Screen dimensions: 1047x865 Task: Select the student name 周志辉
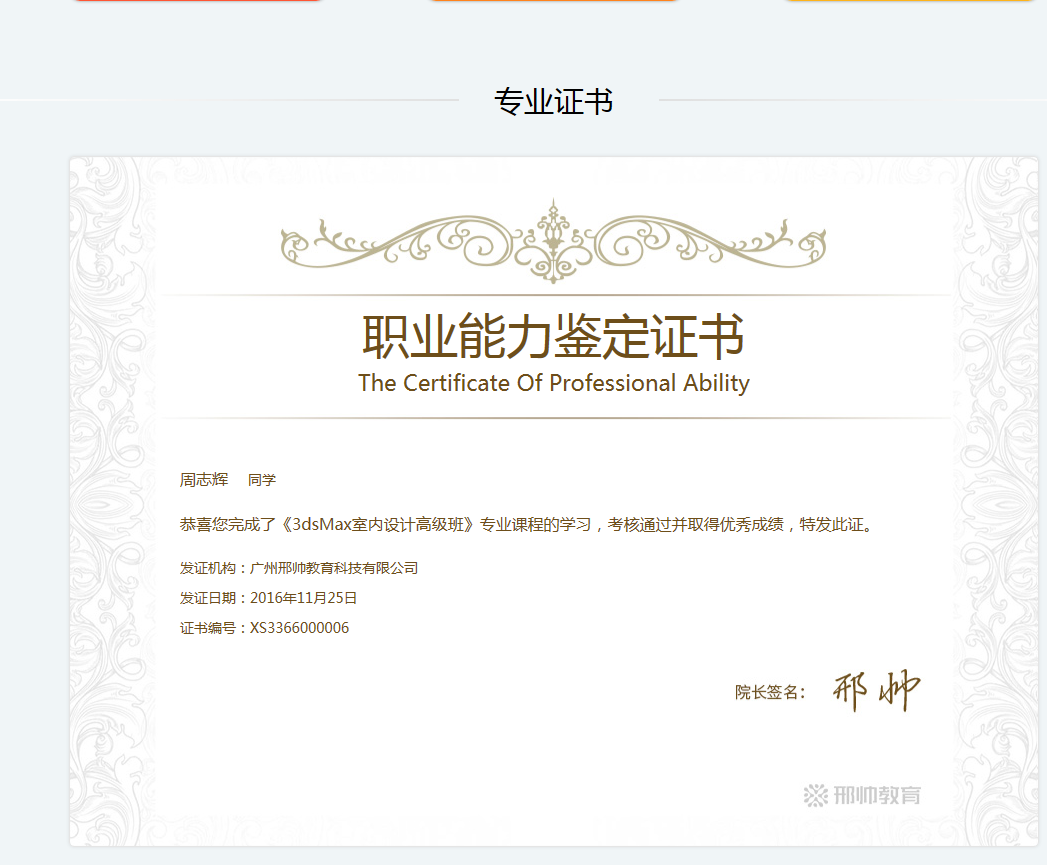pyautogui.click(x=204, y=480)
